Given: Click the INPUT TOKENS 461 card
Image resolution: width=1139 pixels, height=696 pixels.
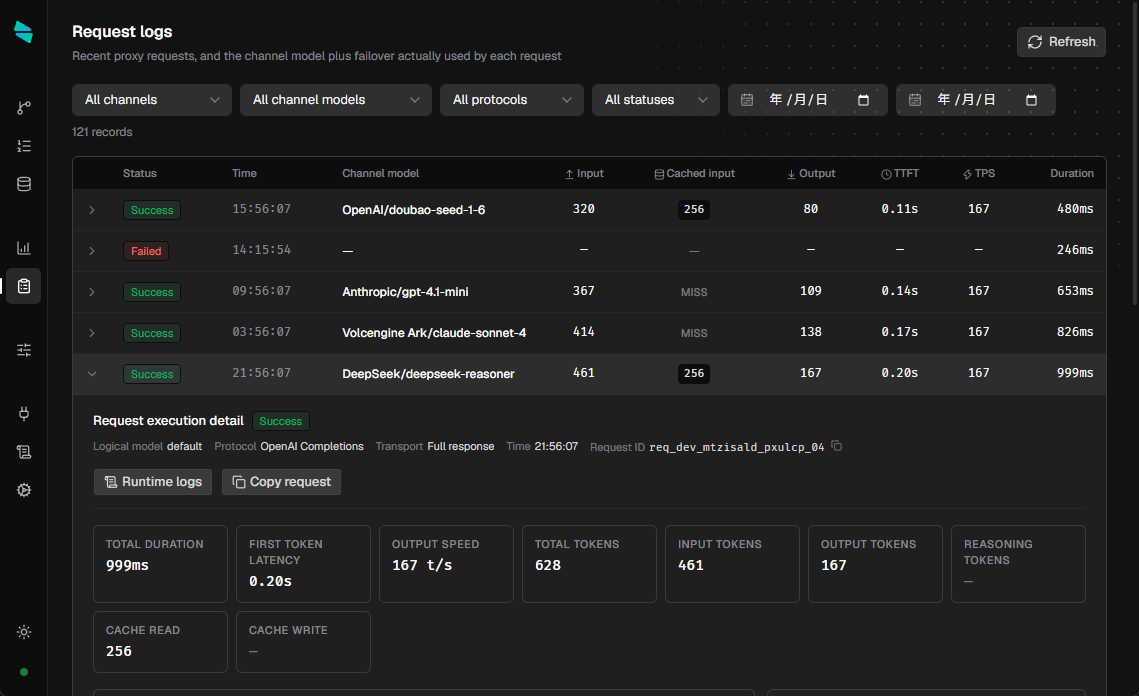Looking at the screenshot, I should (x=732, y=564).
